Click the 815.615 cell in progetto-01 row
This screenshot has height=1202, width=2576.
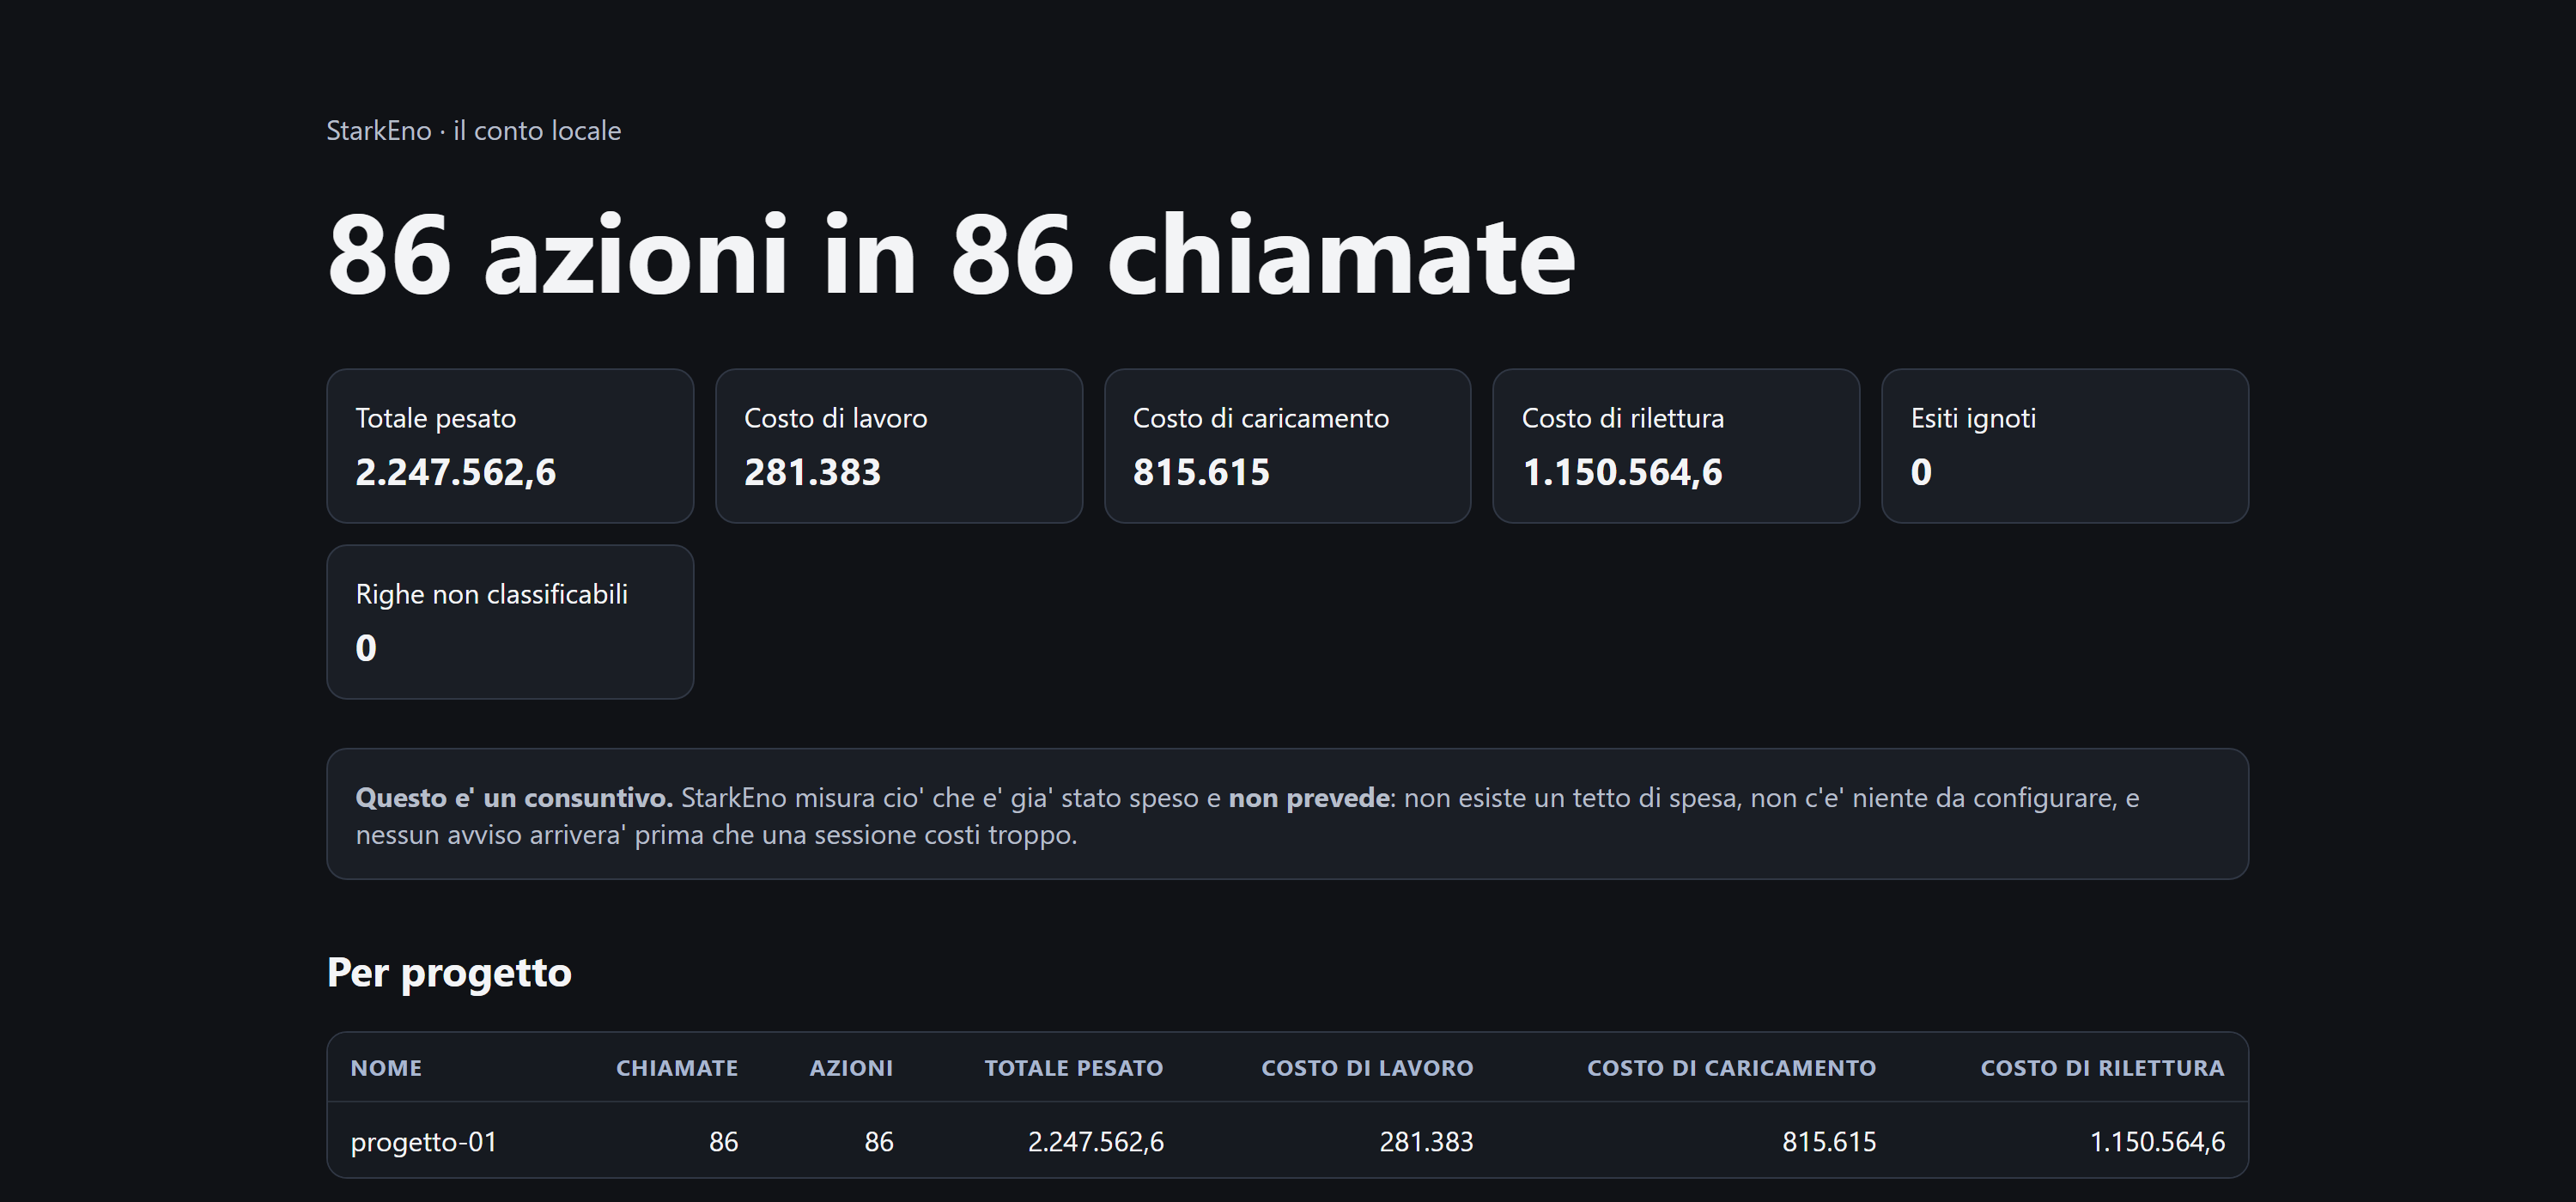coord(1829,1142)
